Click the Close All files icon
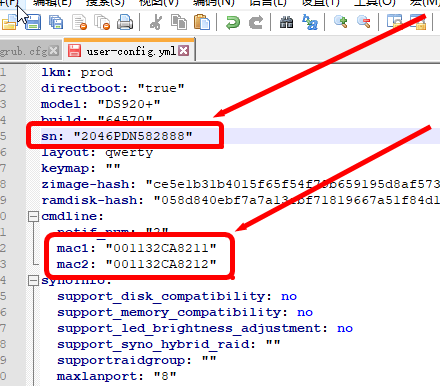 [102, 22]
